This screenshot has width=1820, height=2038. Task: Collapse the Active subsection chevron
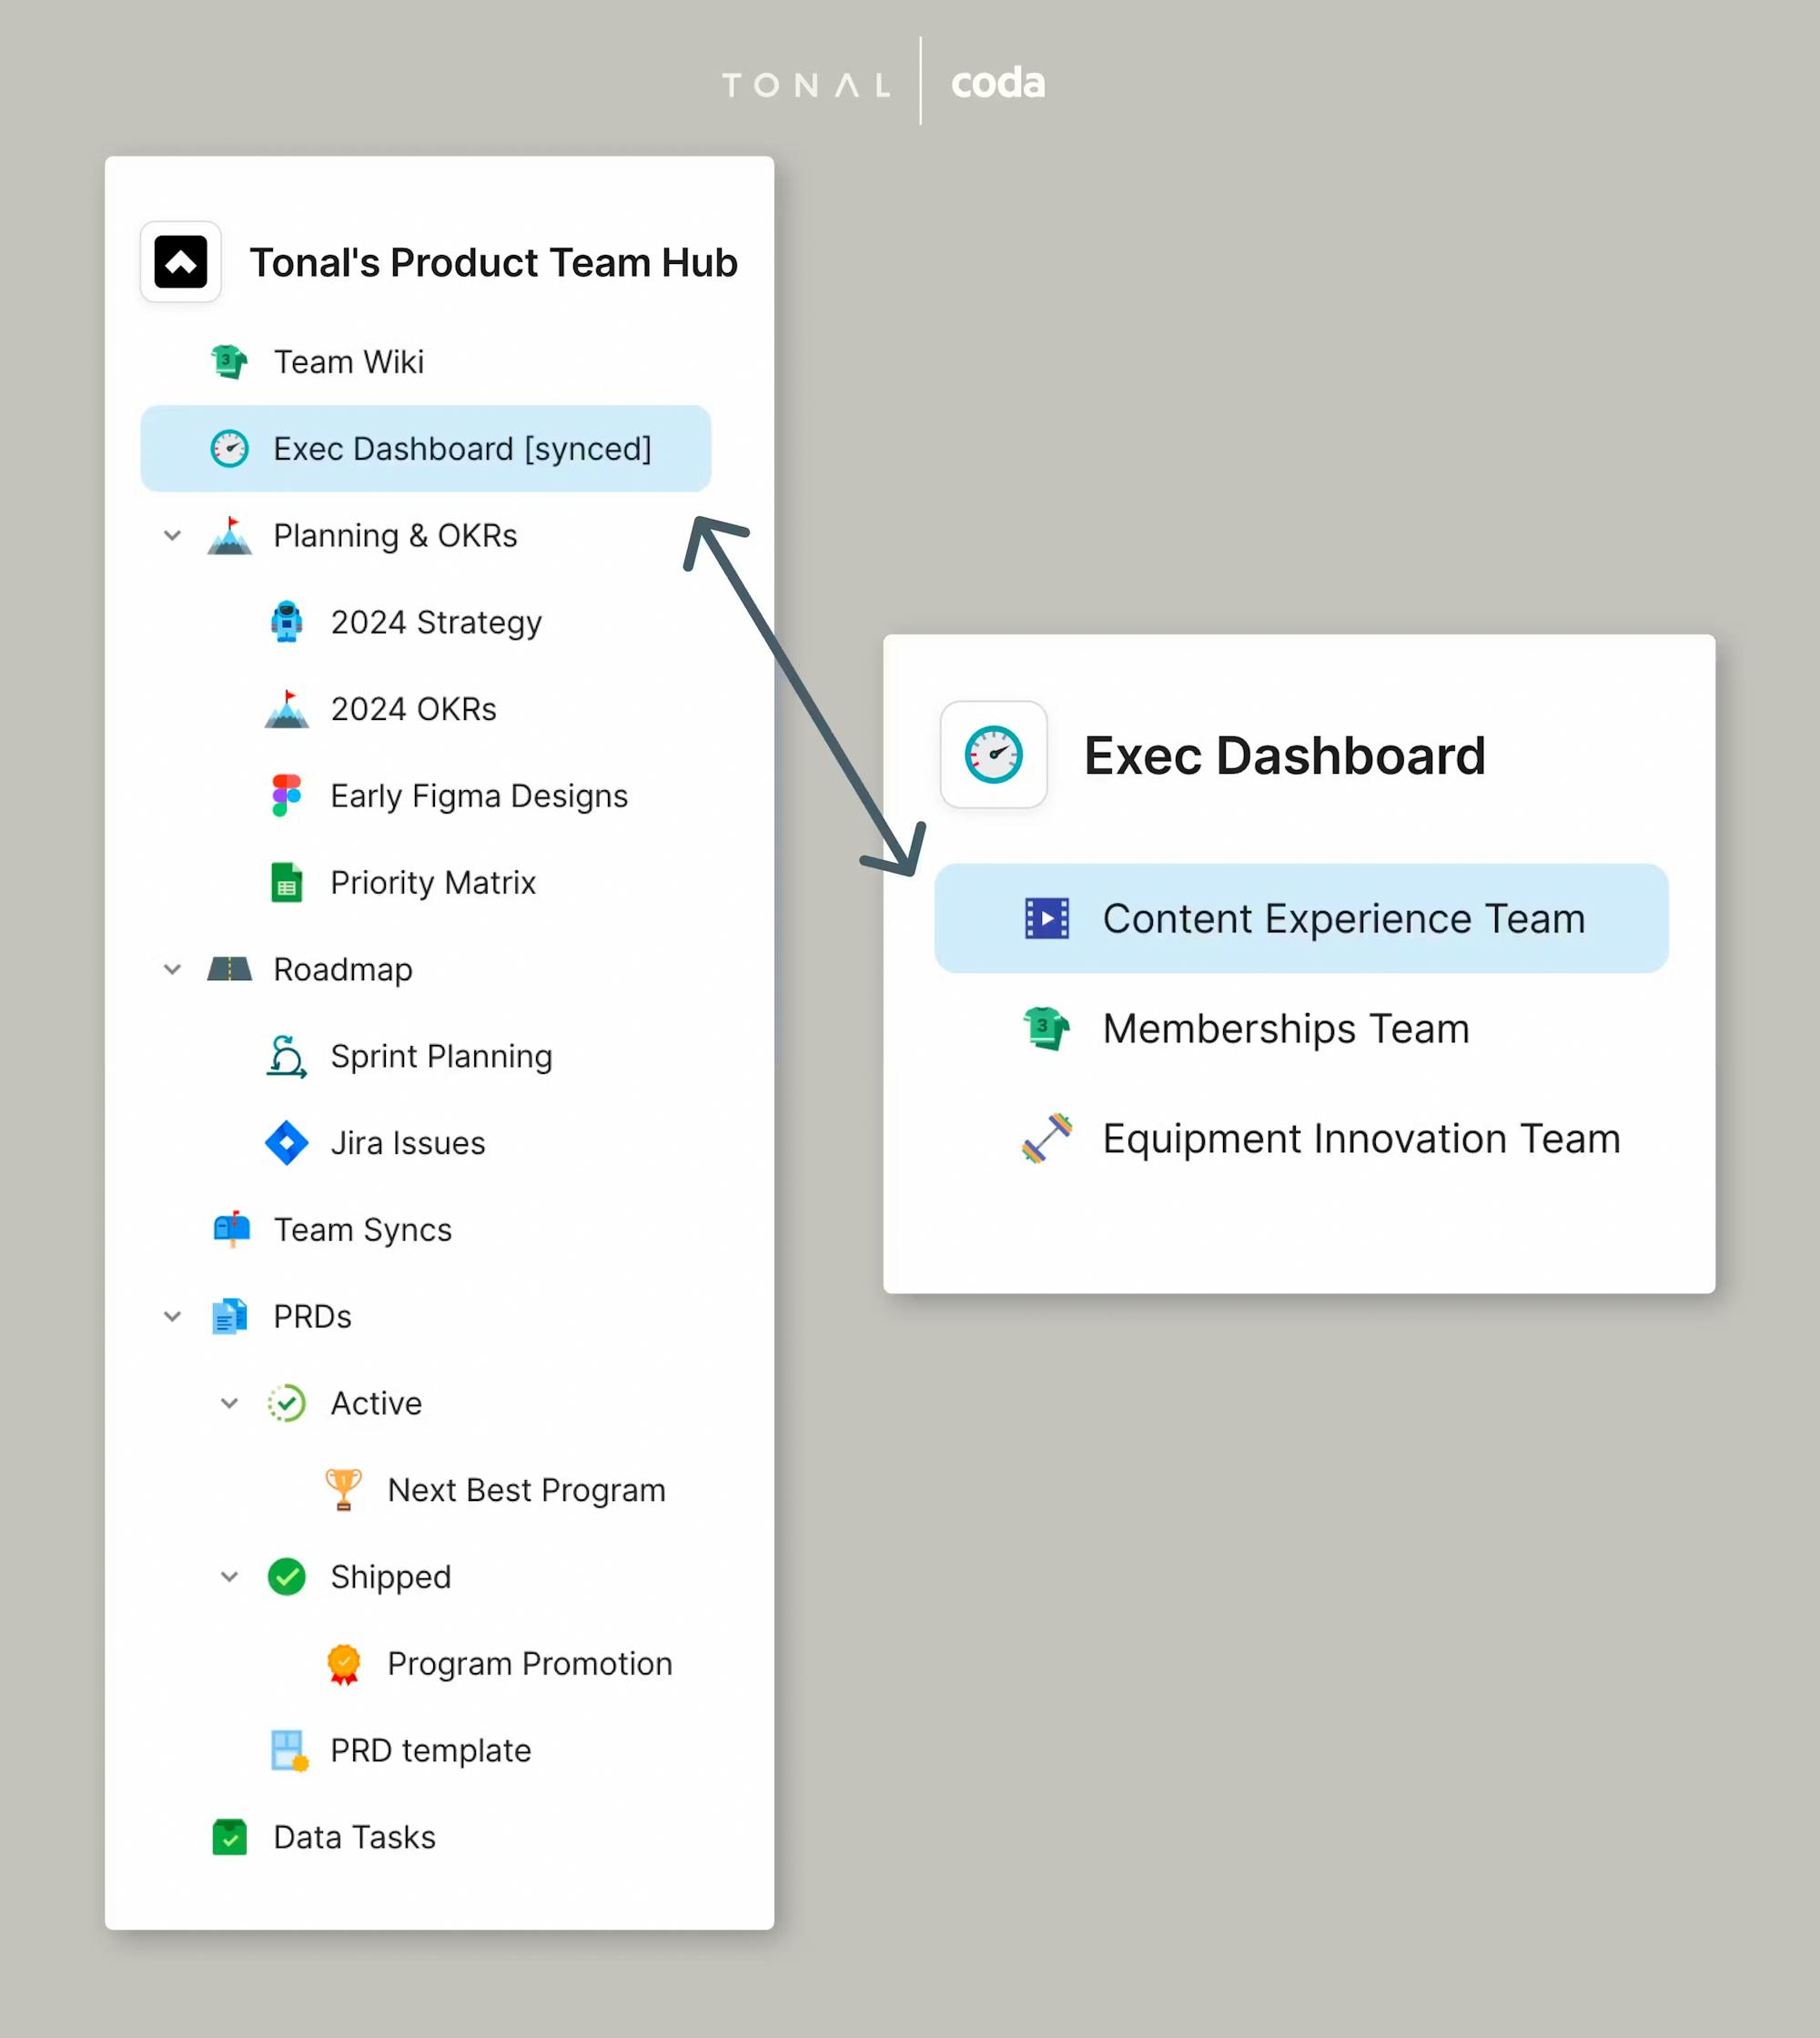click(x=229, y=1403)
